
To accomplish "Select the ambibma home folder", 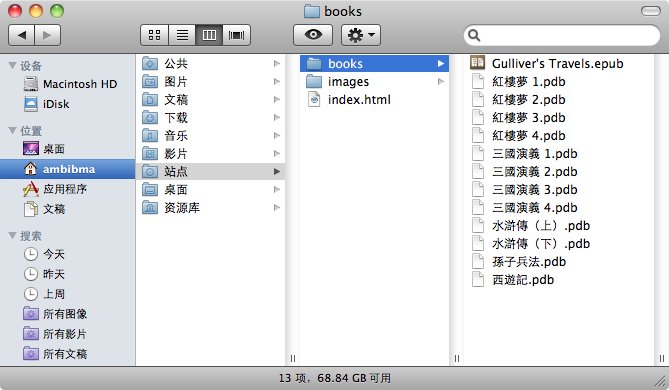I will pos(67,169).
